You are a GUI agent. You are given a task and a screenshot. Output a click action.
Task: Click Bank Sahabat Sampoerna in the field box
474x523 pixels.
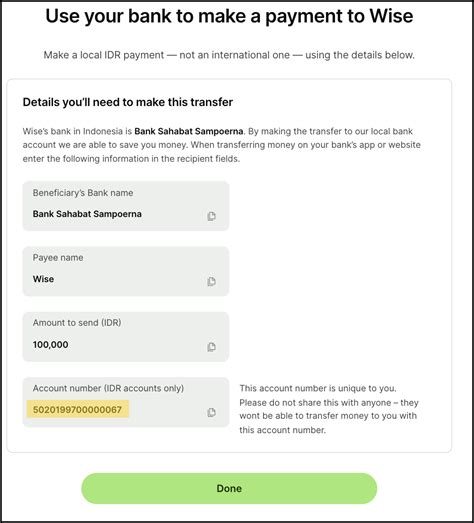coord(87,214)
